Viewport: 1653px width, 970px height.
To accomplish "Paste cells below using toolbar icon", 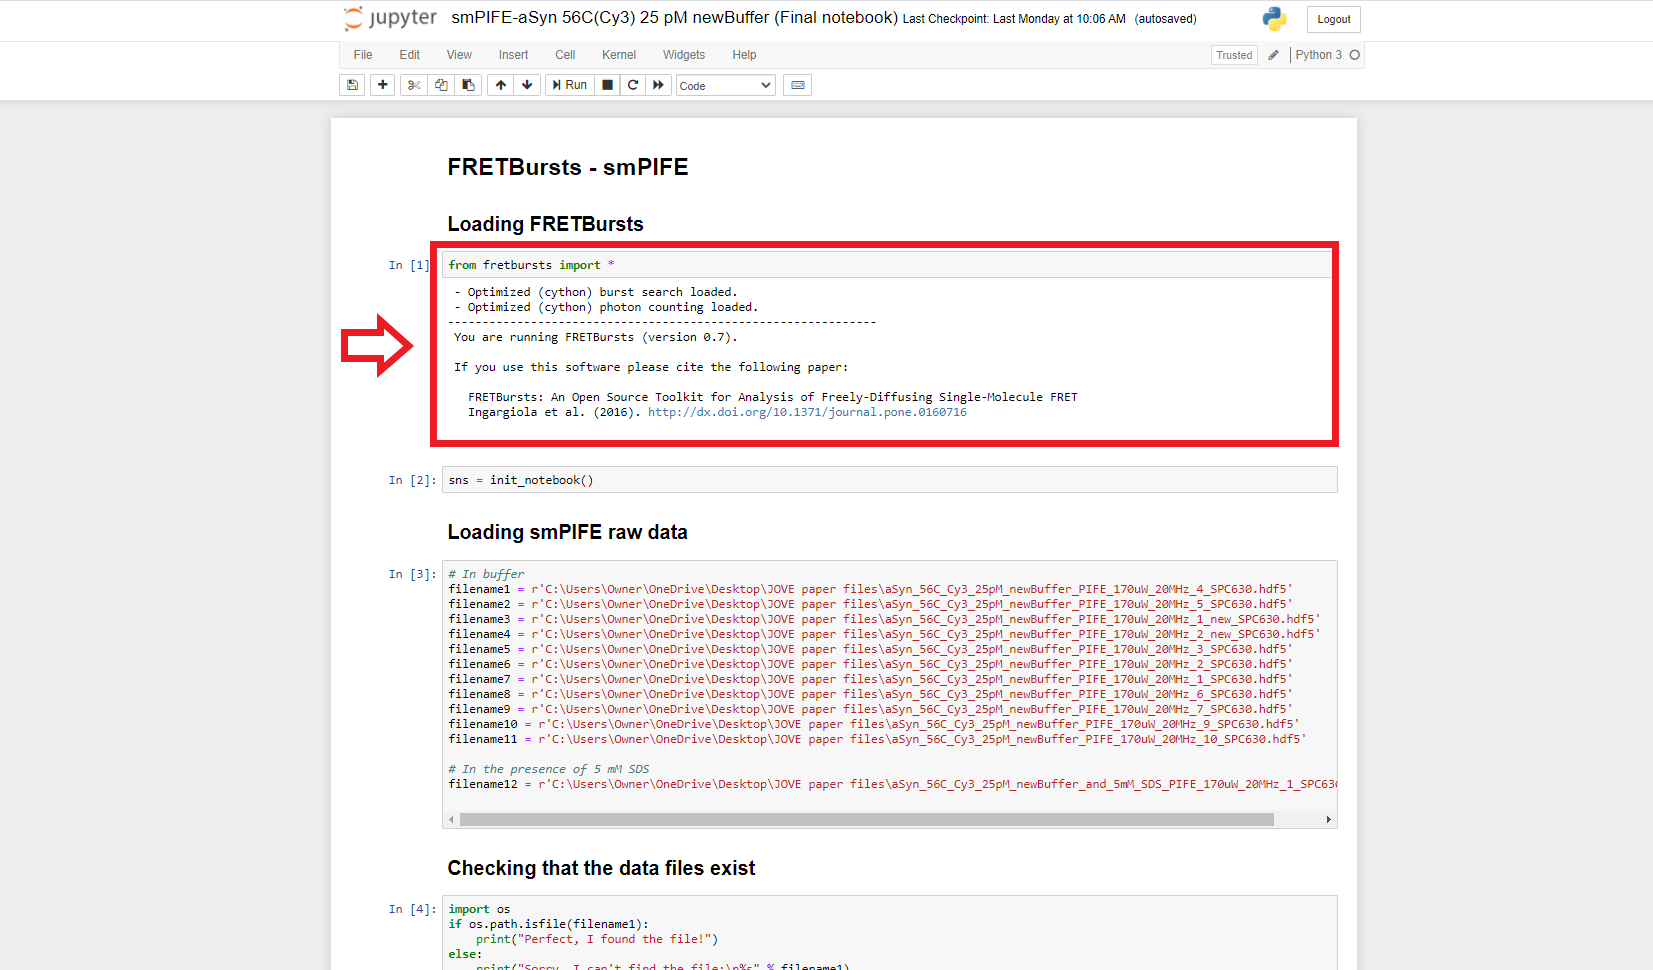I will [x=468, y=85].
